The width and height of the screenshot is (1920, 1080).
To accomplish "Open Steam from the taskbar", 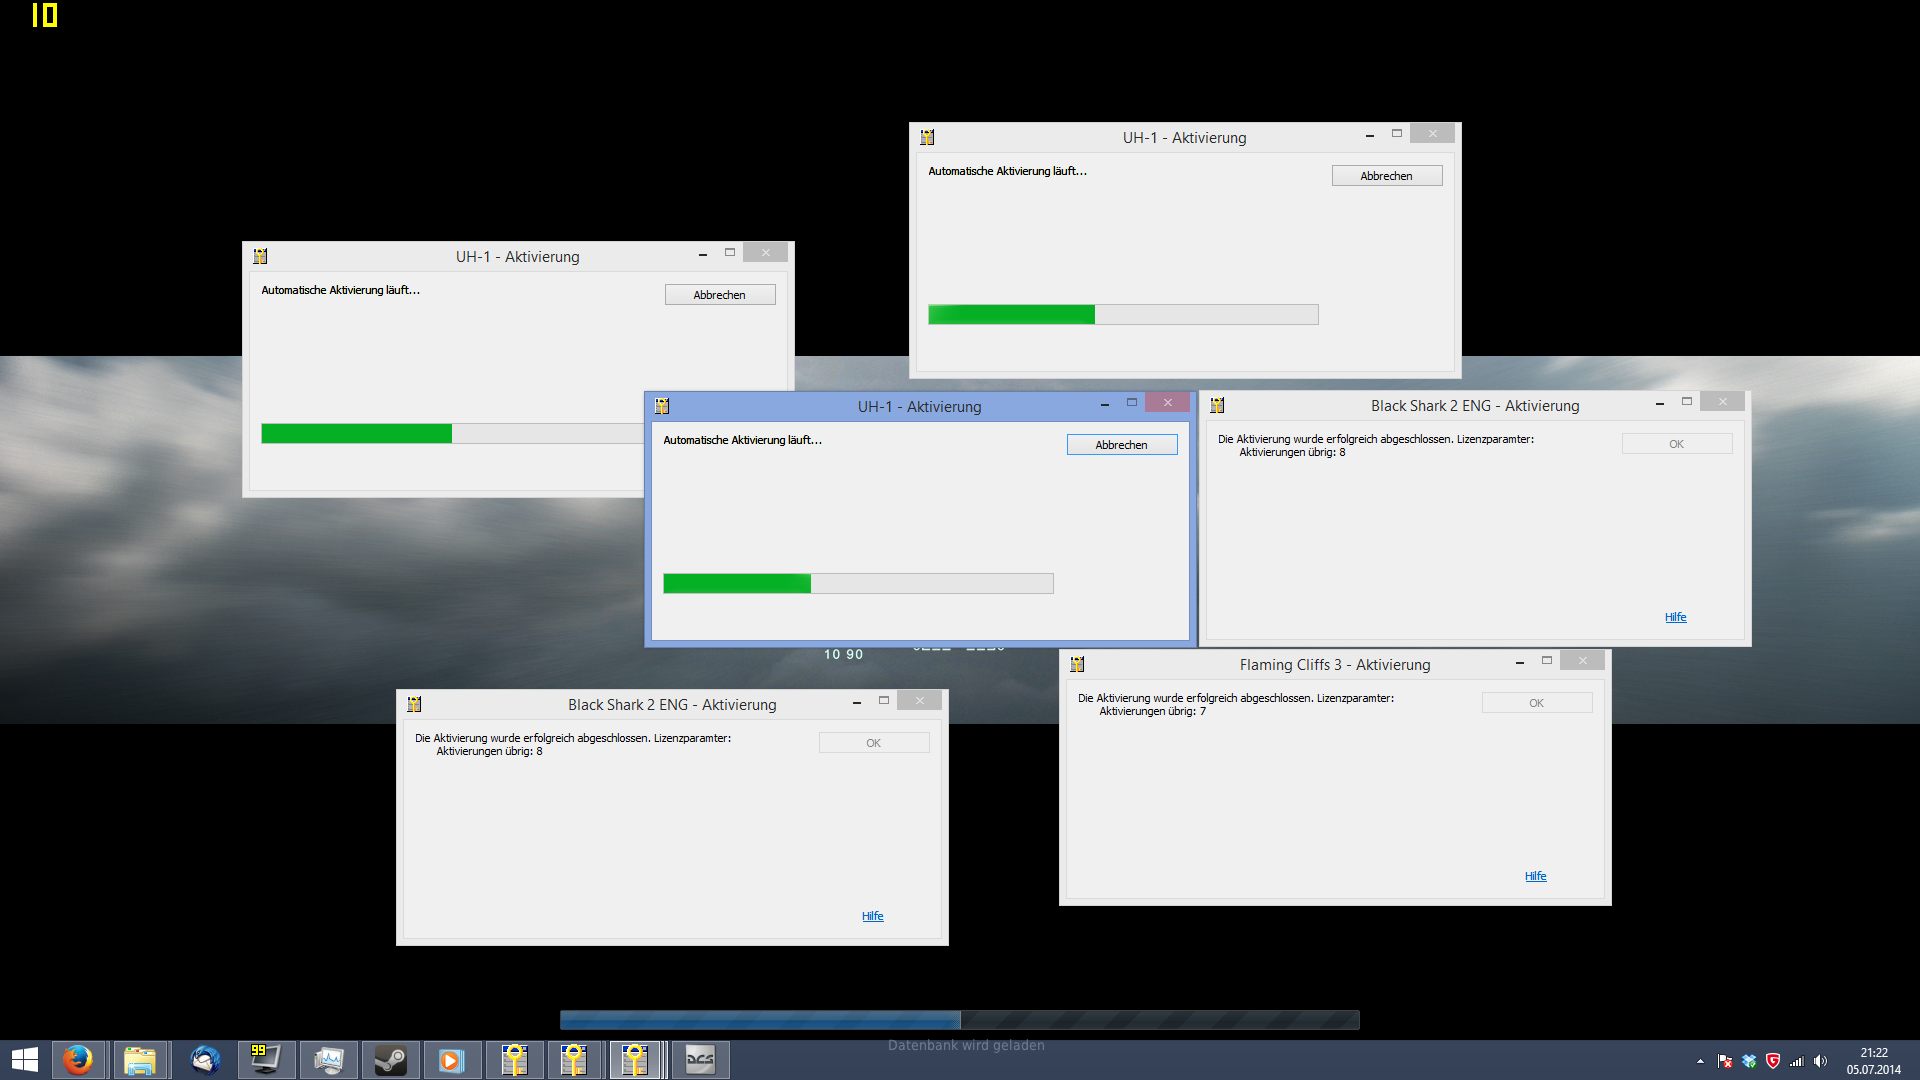I will tap(391, 1060).
